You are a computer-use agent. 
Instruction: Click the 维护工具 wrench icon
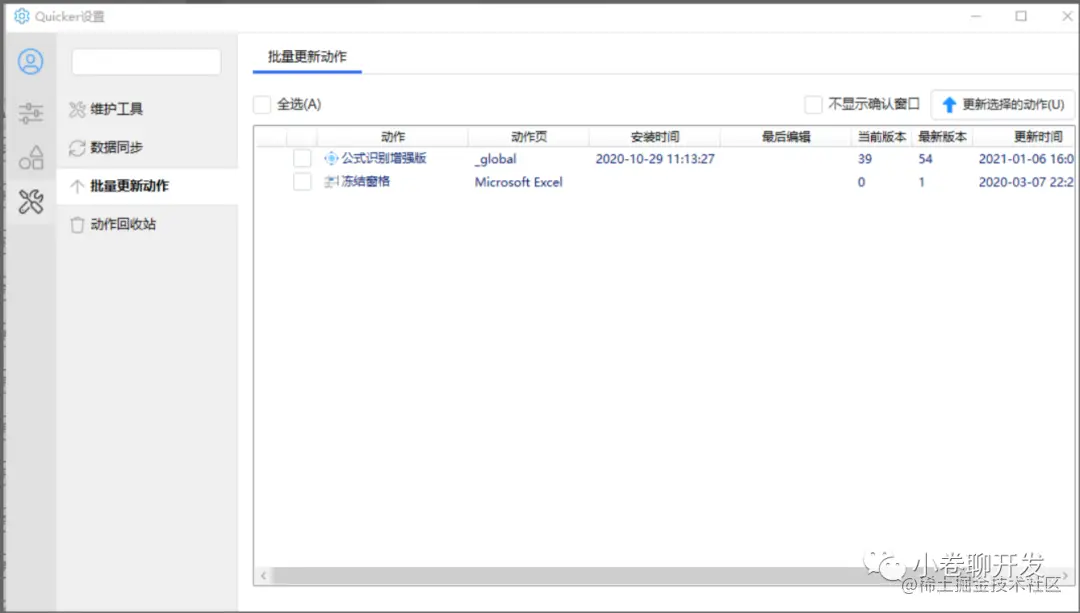point(77,109)
